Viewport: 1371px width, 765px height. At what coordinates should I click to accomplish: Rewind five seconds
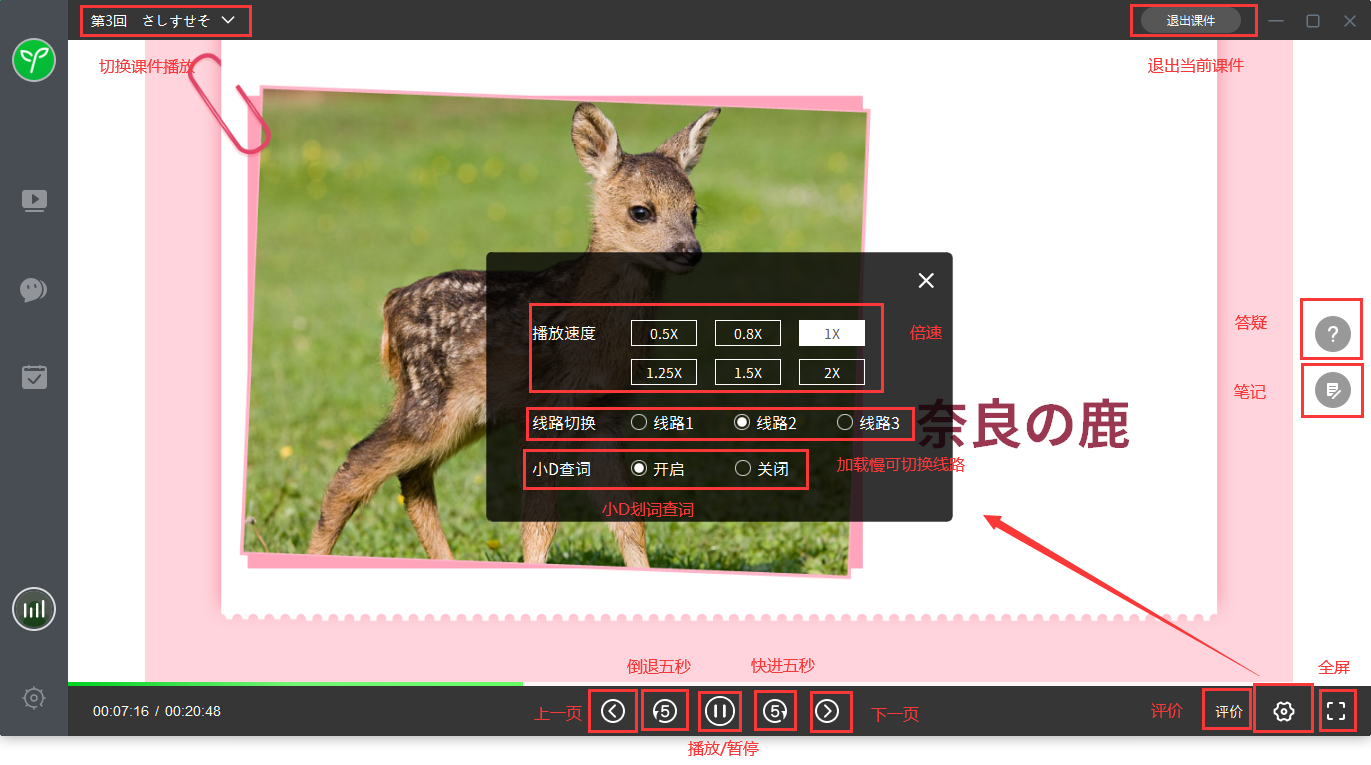tap(666, 711)
